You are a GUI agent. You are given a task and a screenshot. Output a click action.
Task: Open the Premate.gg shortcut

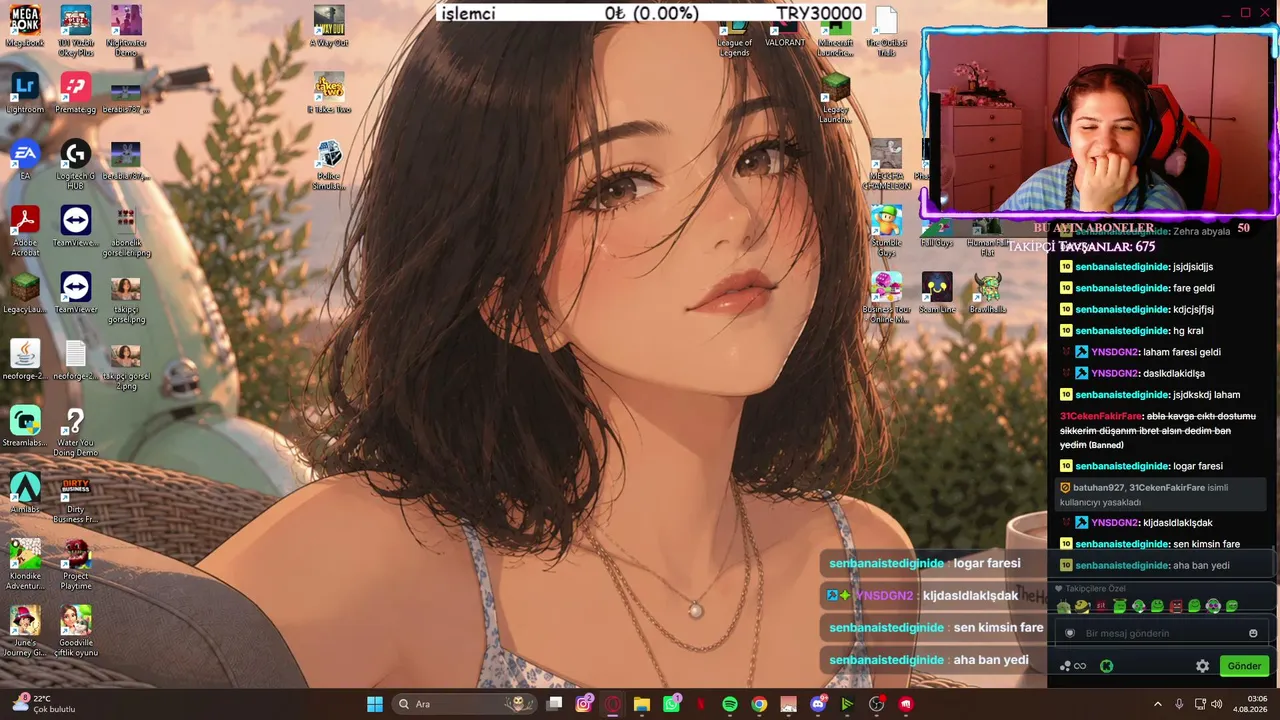75,93
